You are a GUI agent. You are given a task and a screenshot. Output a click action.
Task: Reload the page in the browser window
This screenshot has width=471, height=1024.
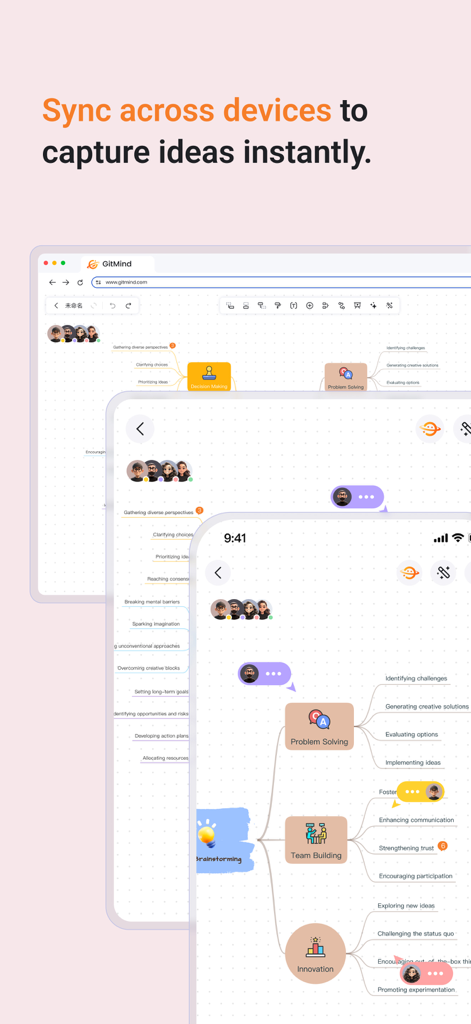click(x=80, y=282)
